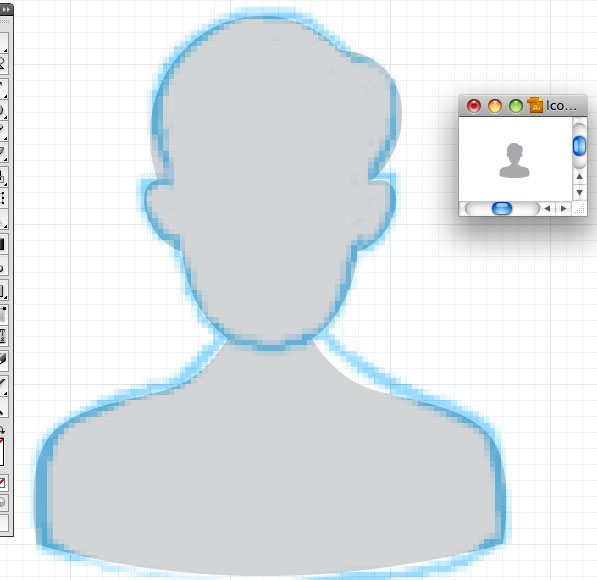
Task: Select the Ellipse shape tool
Action: [2, 110]
